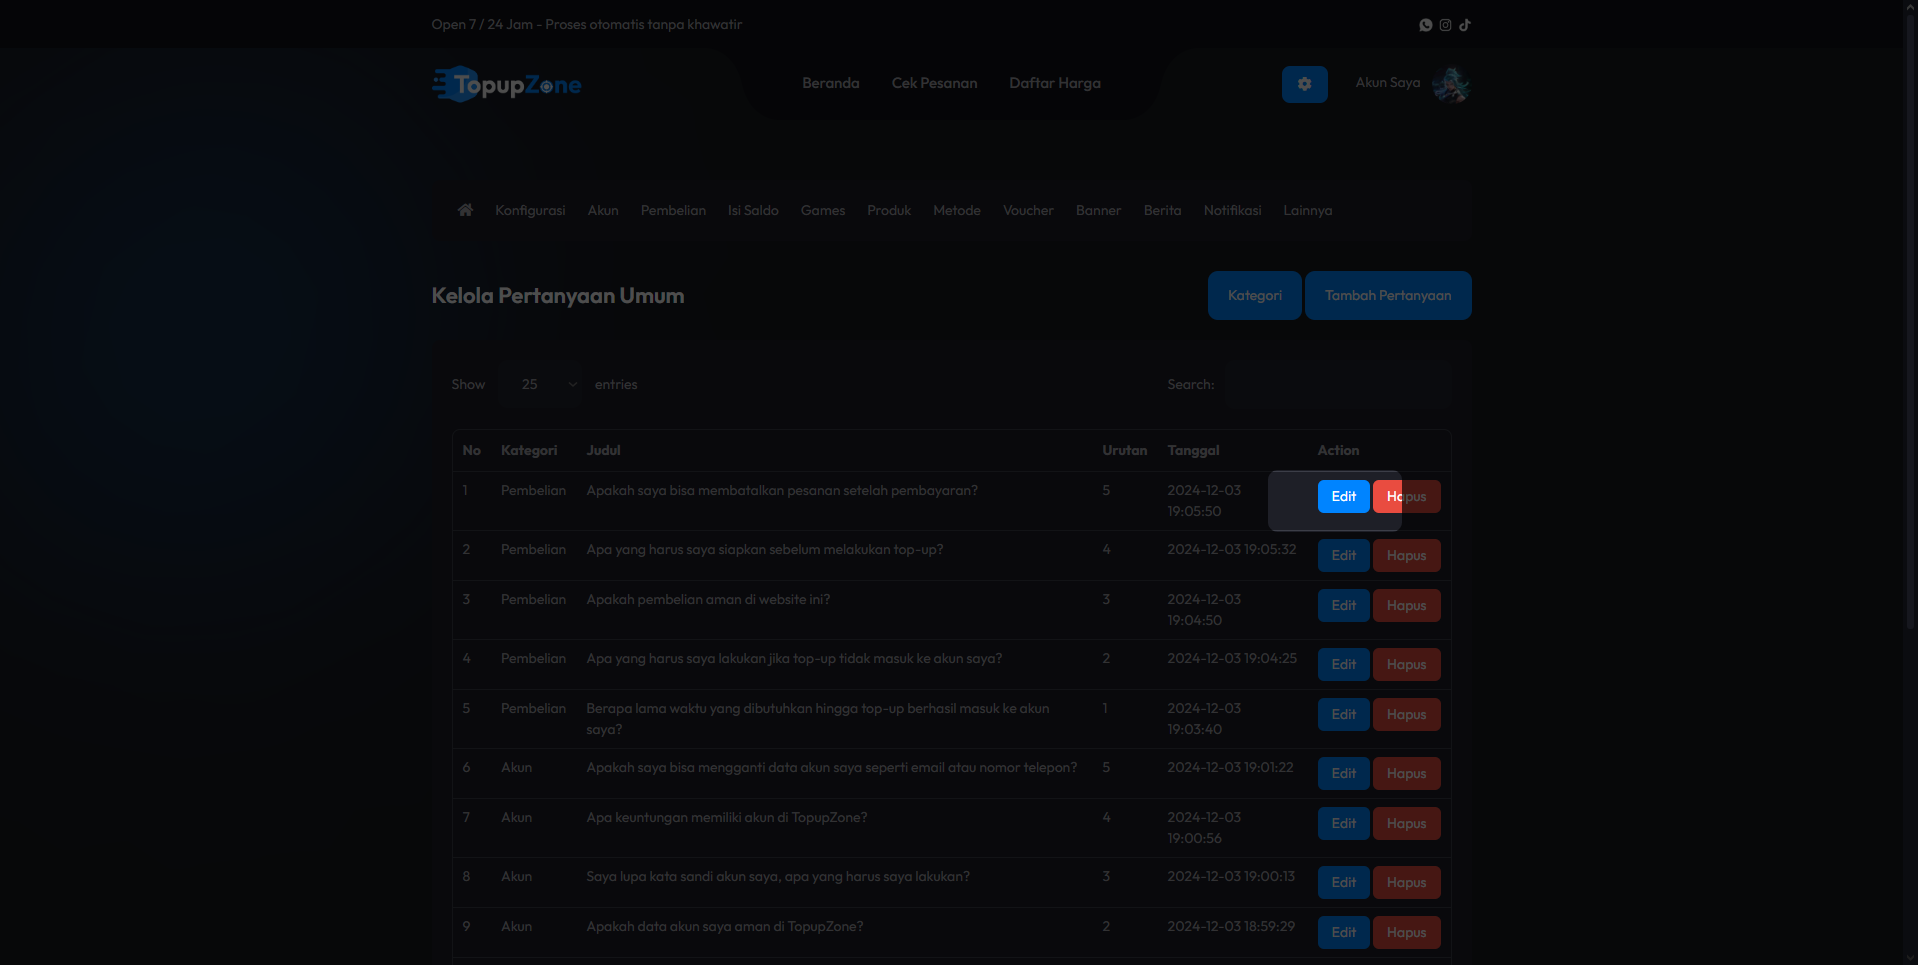Viewport: 1918px width, 965px height.
Task: Click date '2024-12-03 19:05:32' cell
Action: click(1232, 549)
